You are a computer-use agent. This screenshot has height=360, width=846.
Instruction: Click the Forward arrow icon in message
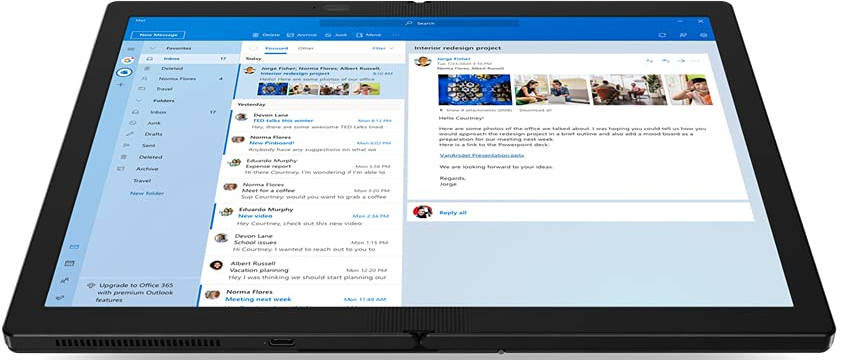coord(681,60)
